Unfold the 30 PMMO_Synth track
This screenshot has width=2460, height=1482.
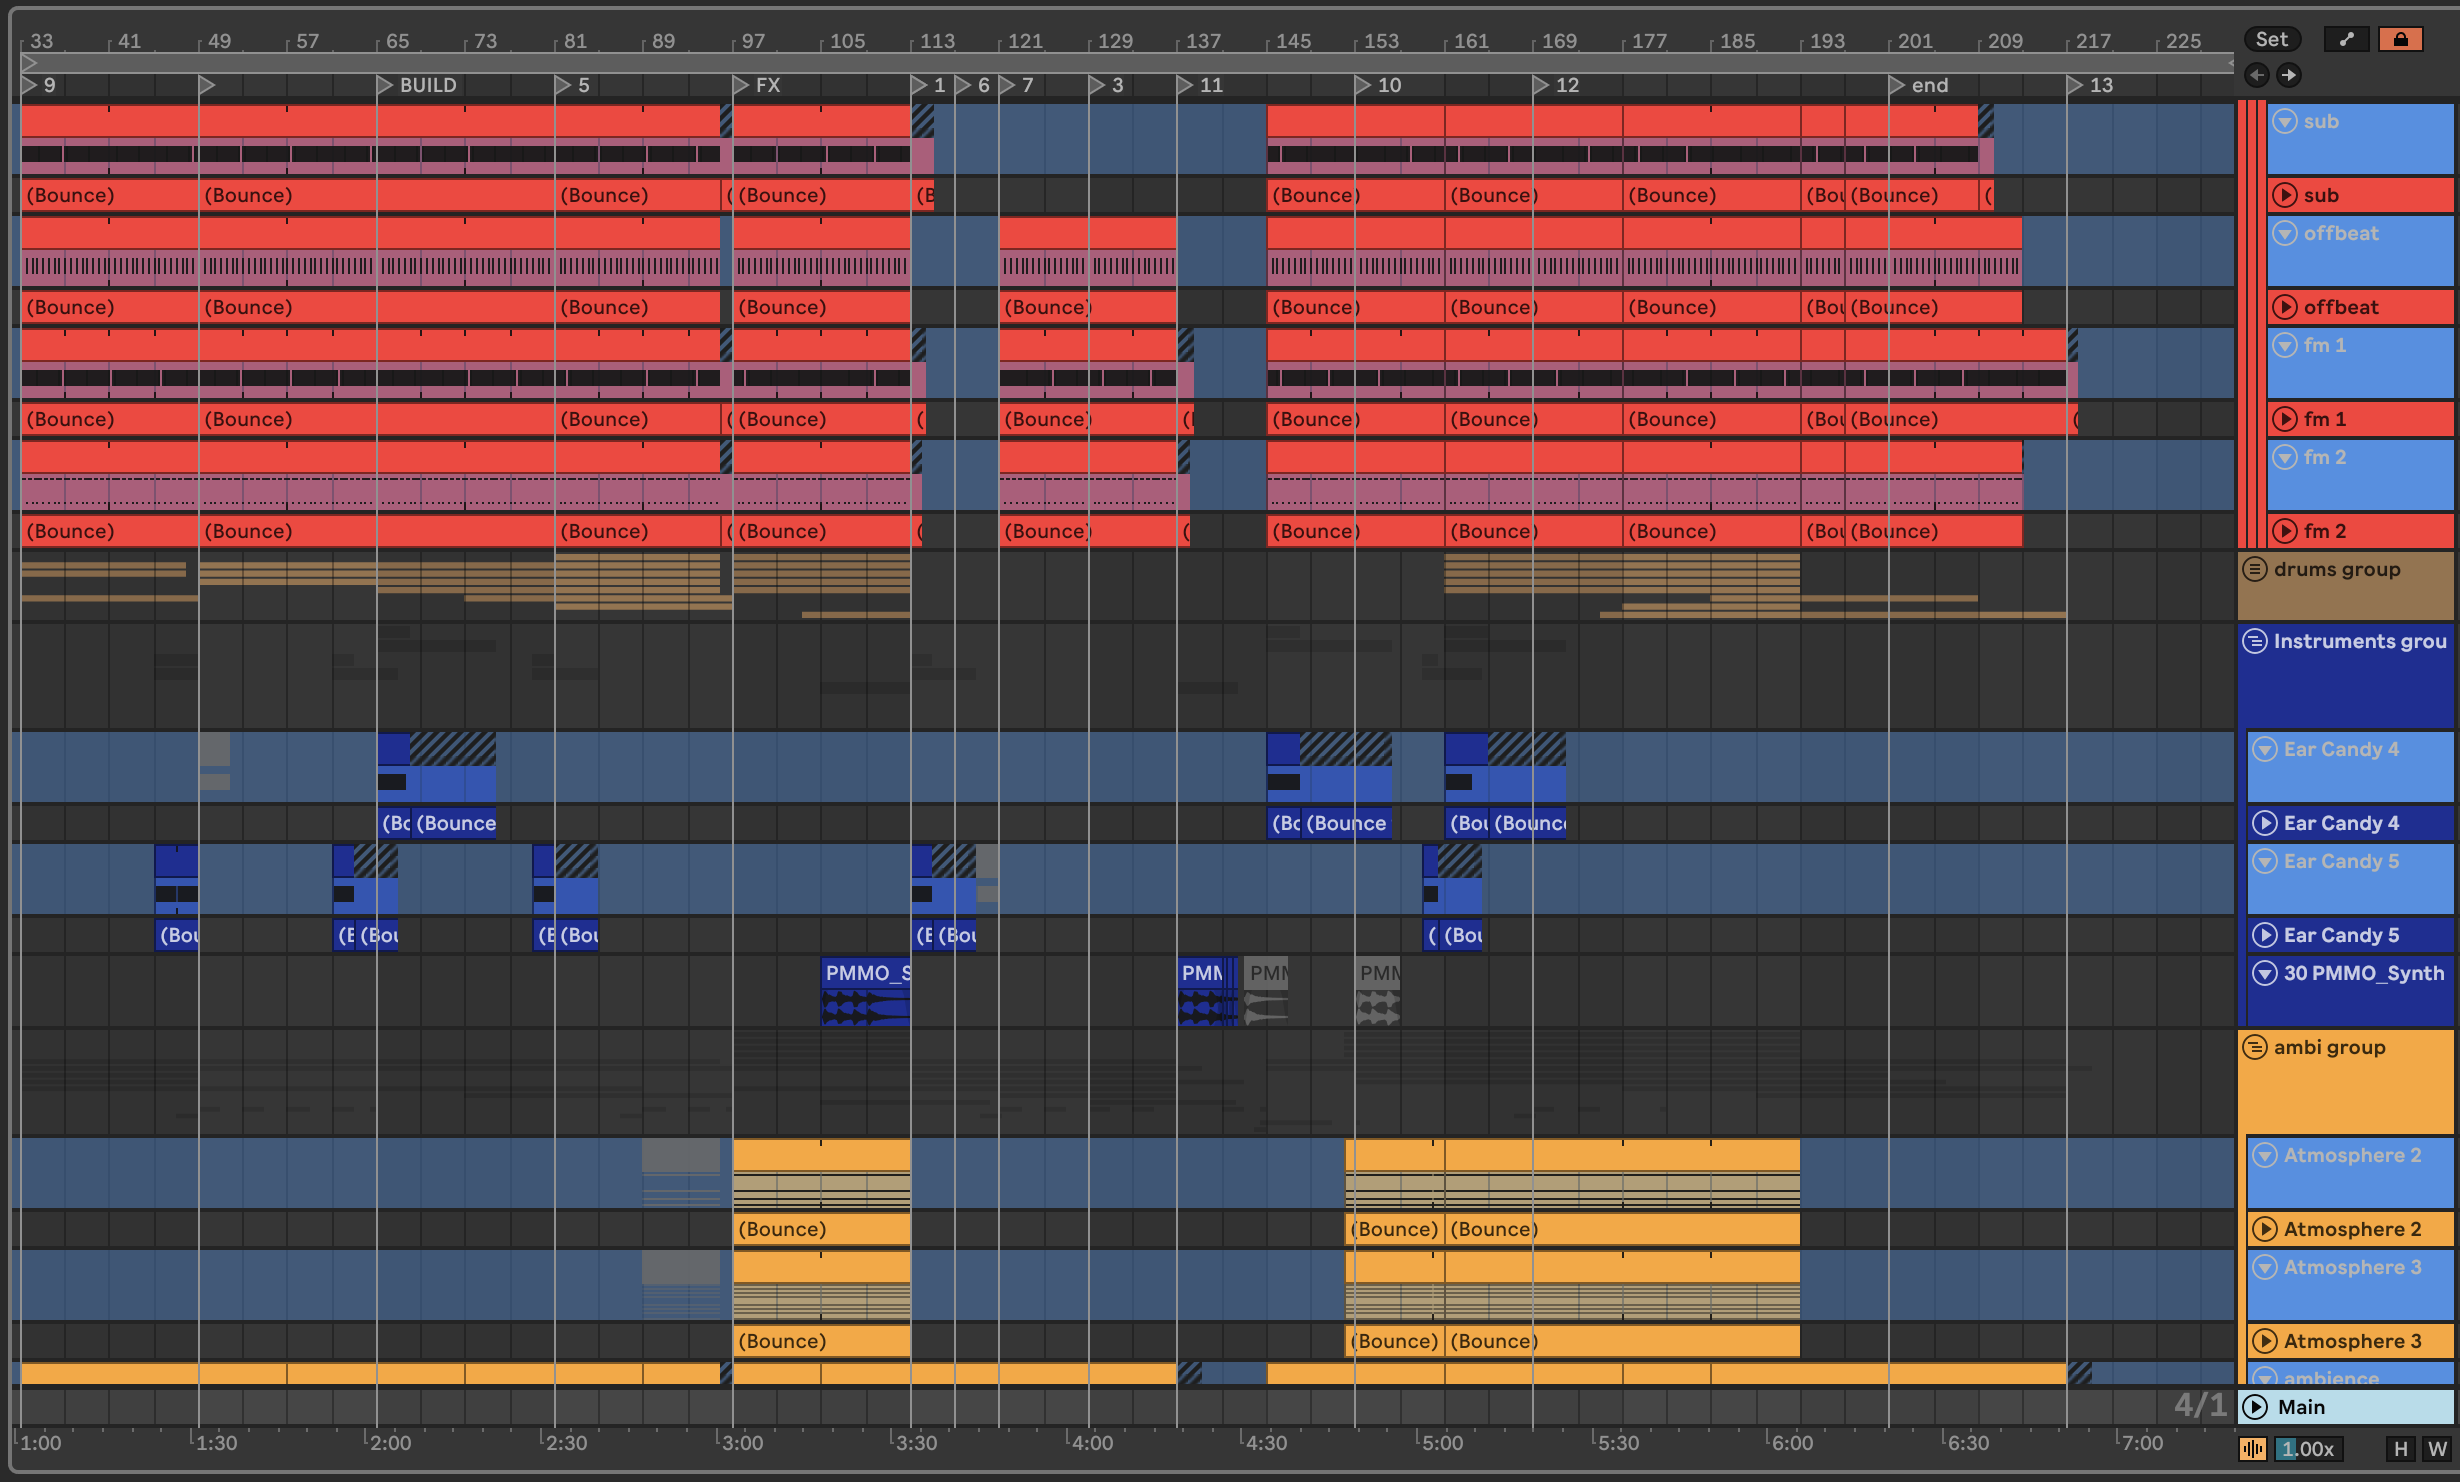[2265, 974]
